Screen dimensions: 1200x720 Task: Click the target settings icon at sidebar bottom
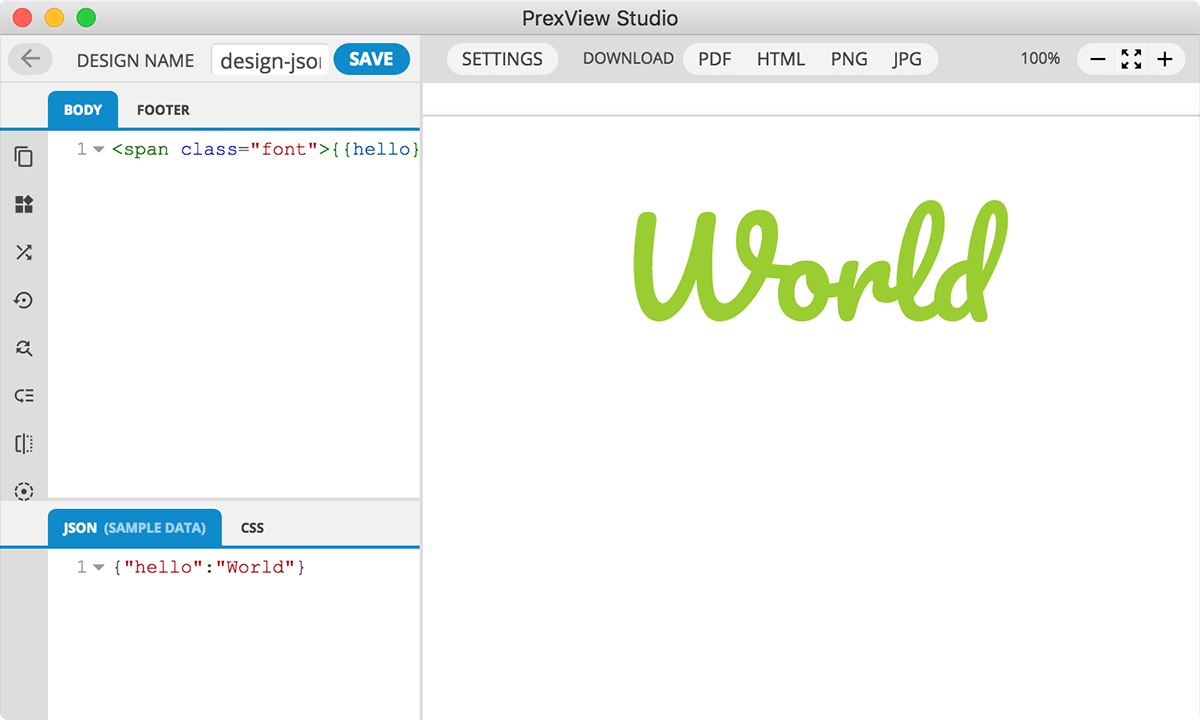point(24,491)
